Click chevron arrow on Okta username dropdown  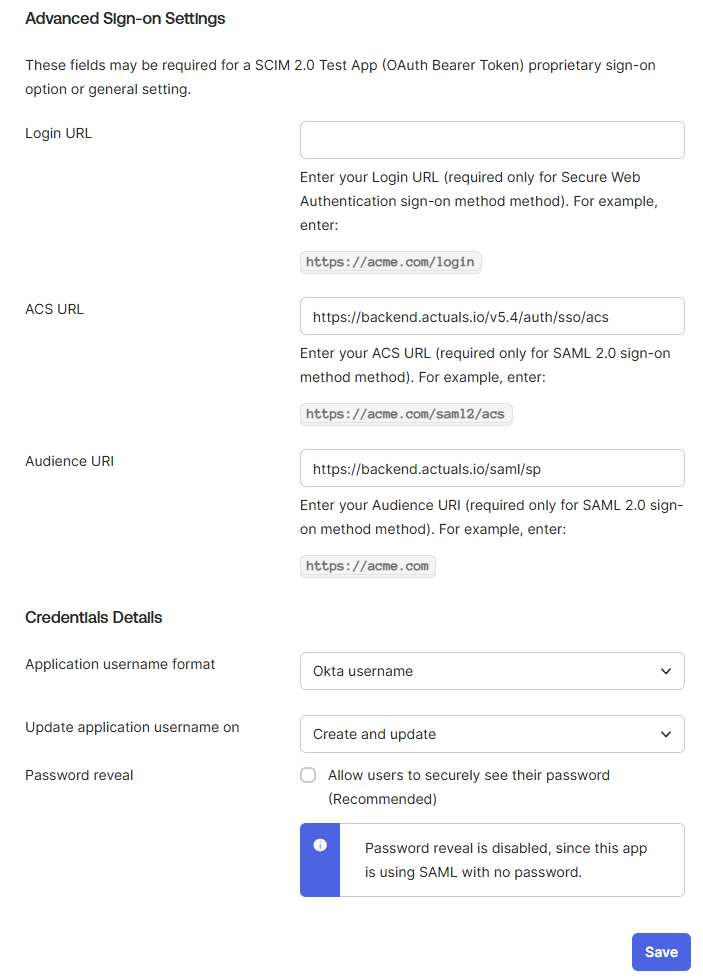(x=666, y=671)
